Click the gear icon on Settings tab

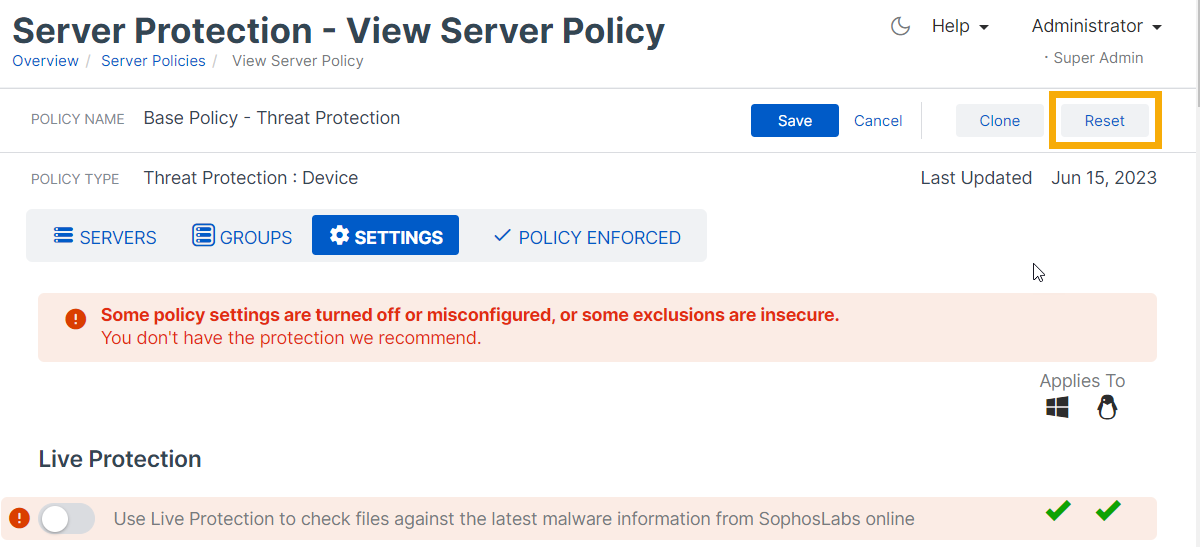click(x=340, y=236)
